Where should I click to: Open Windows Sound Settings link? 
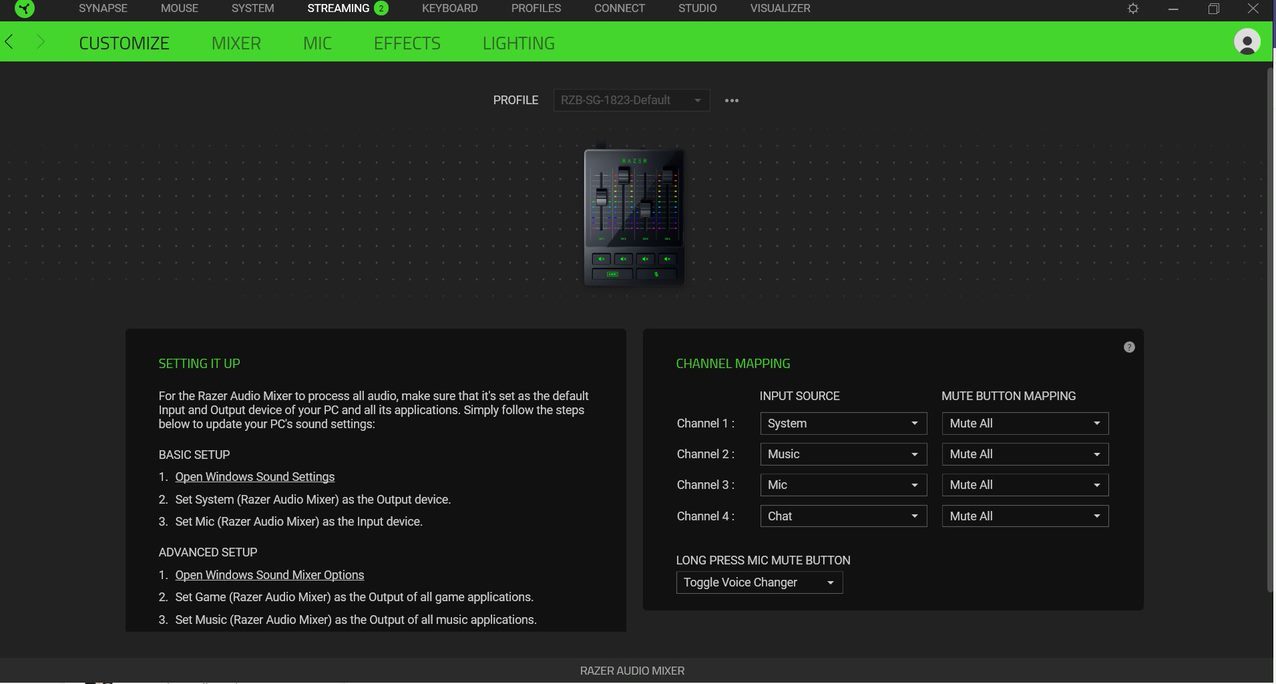[x=255, y=477]
